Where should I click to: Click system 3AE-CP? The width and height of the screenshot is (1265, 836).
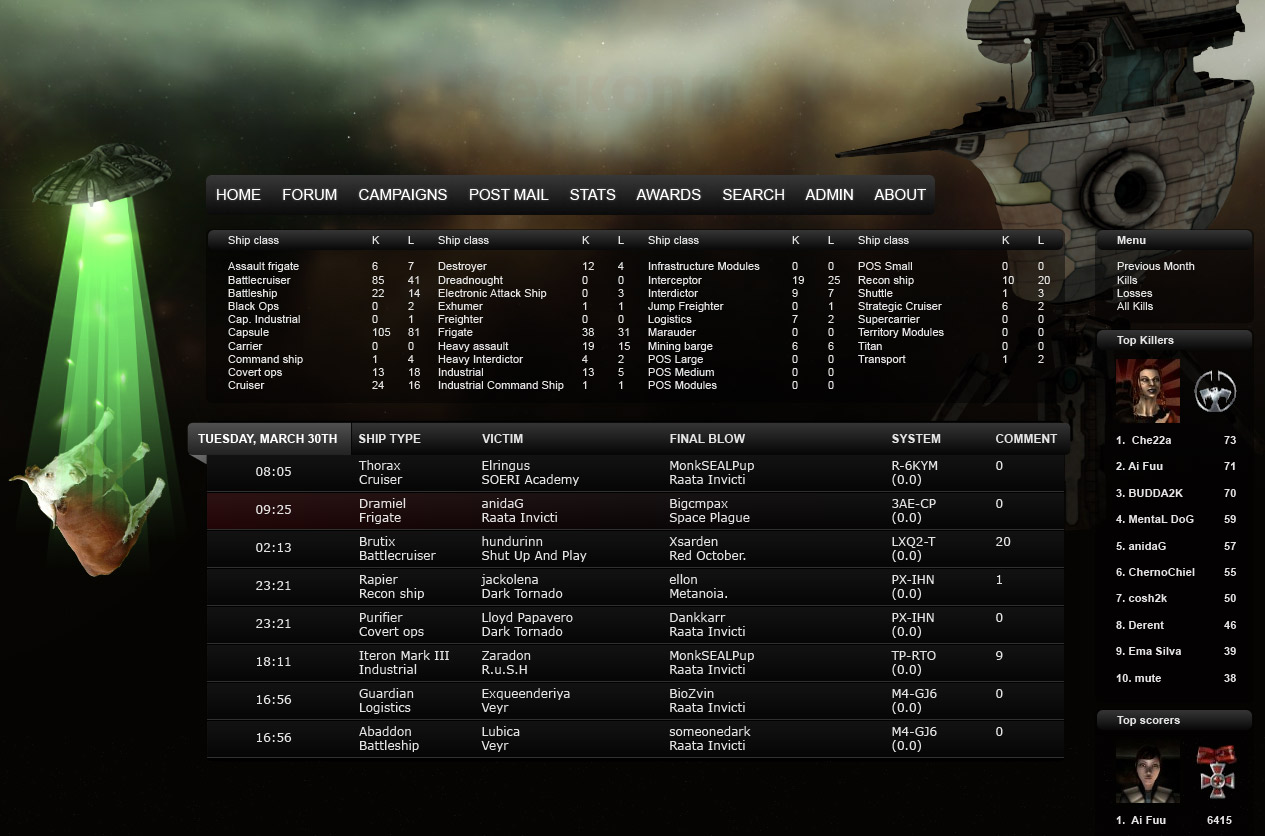tap(914, 504)
